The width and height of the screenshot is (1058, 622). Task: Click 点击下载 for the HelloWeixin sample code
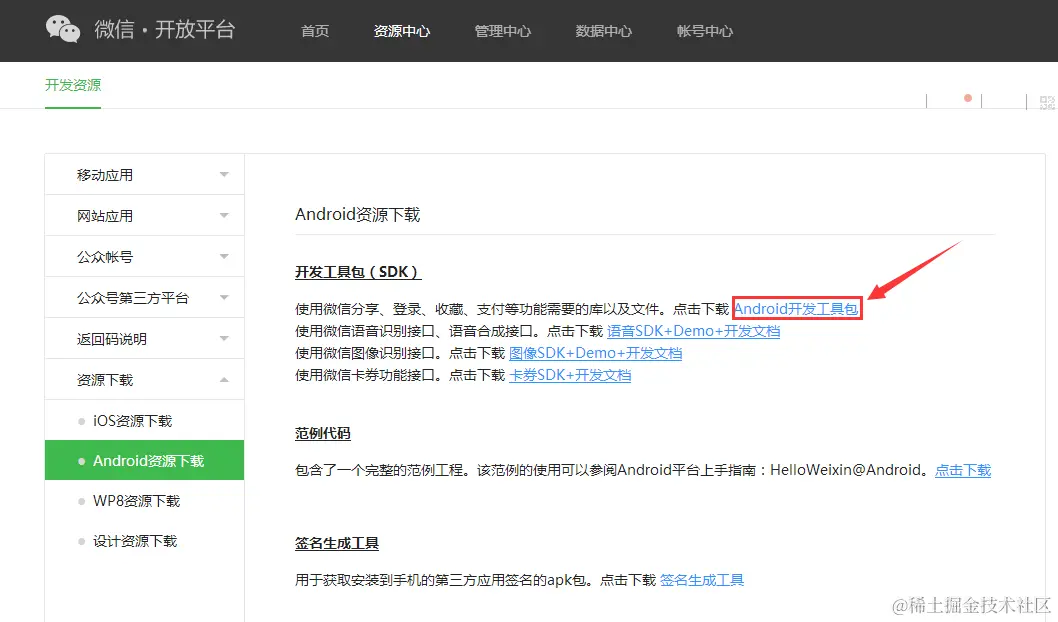coord(963,470)
